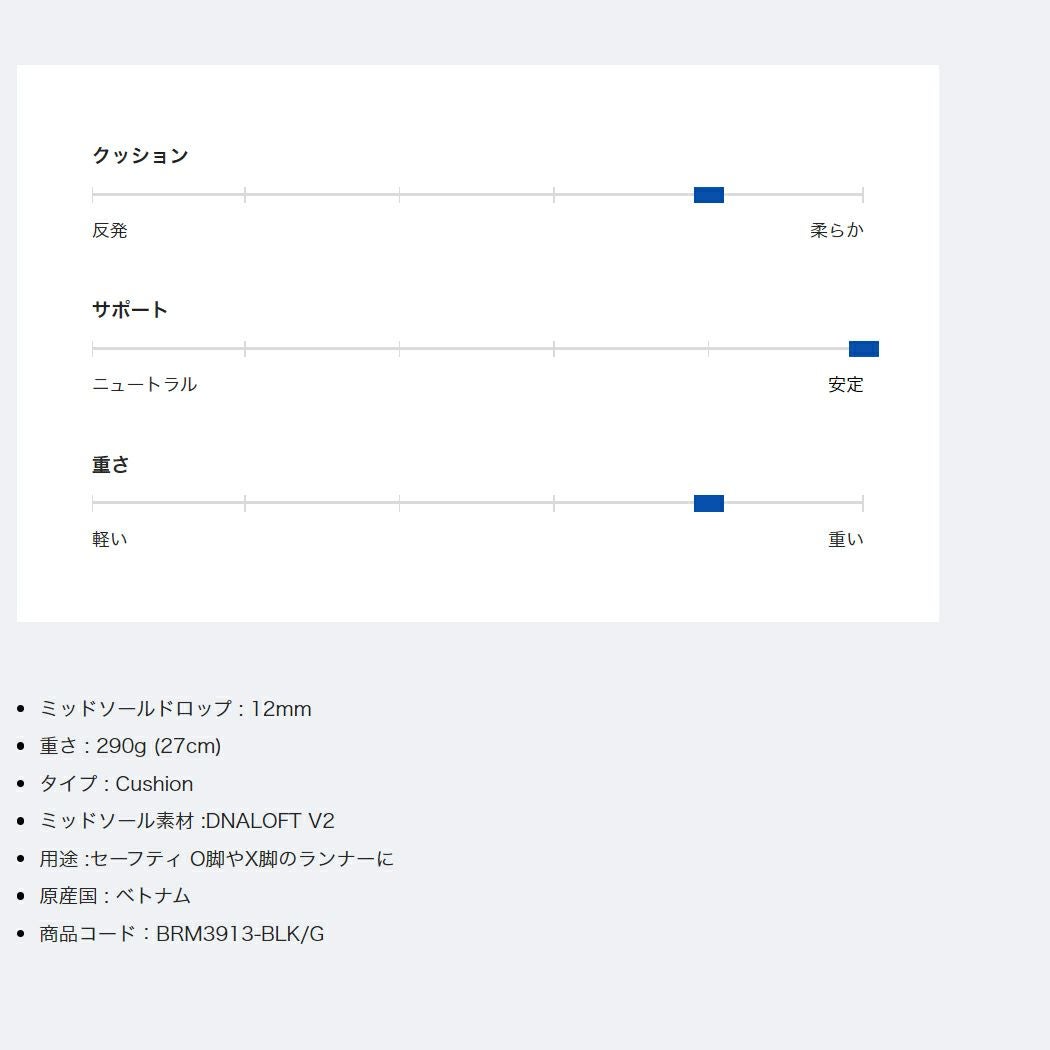
Task: Click the 原産国 : ベトナム list item
Action: pyautogui.click(x=115, y=896)
